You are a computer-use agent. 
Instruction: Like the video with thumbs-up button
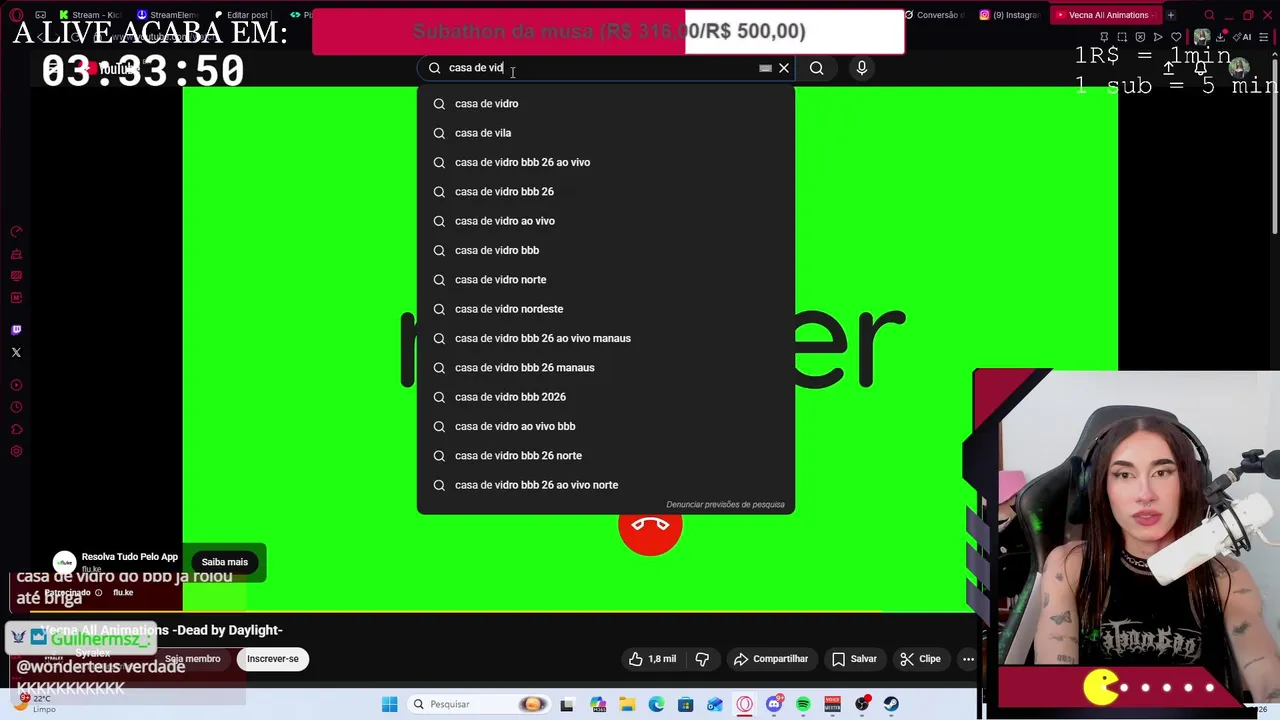click(652, 659)
